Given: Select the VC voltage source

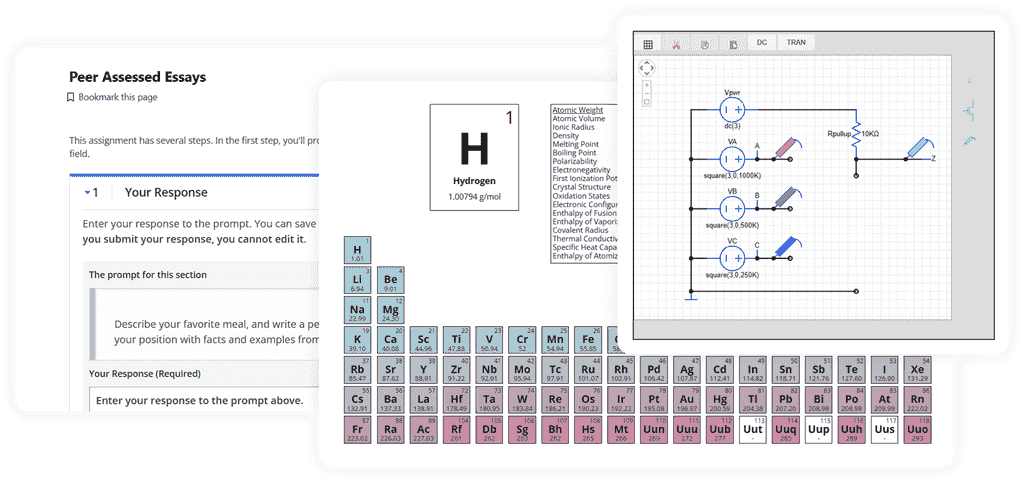Looking at the screenshot, I should (x=733, y=258).
